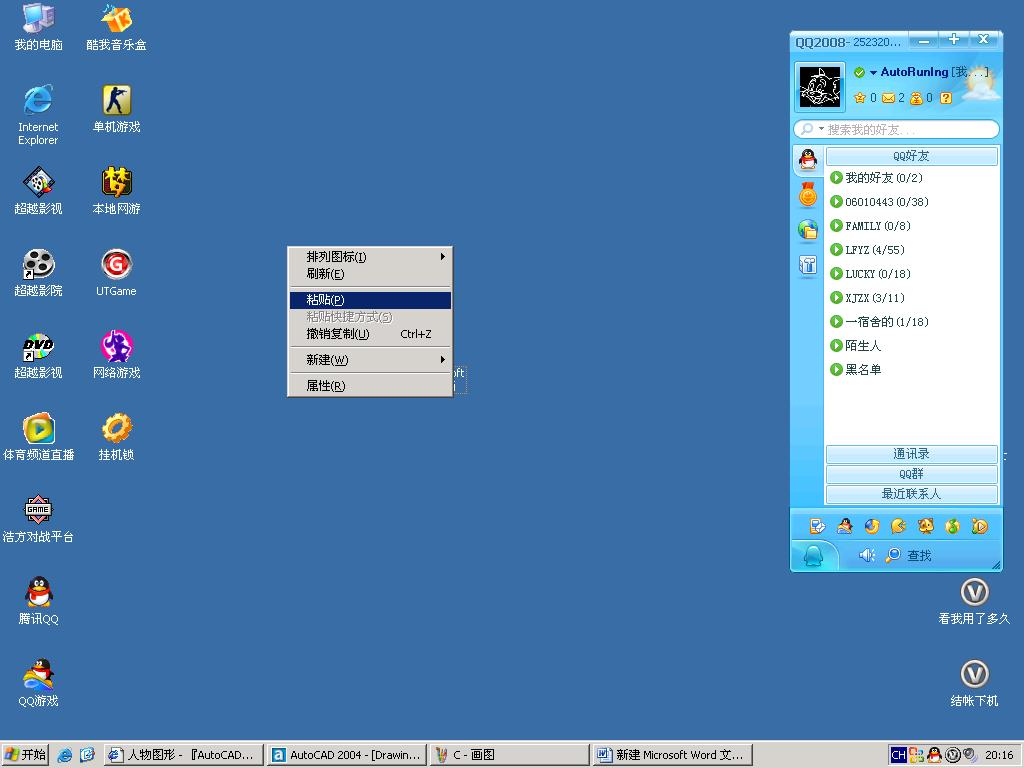The width and height of the screenshot is (1024, 768).
Task: Select the QQ游戏 desktop icon
Action: [38, 682]
